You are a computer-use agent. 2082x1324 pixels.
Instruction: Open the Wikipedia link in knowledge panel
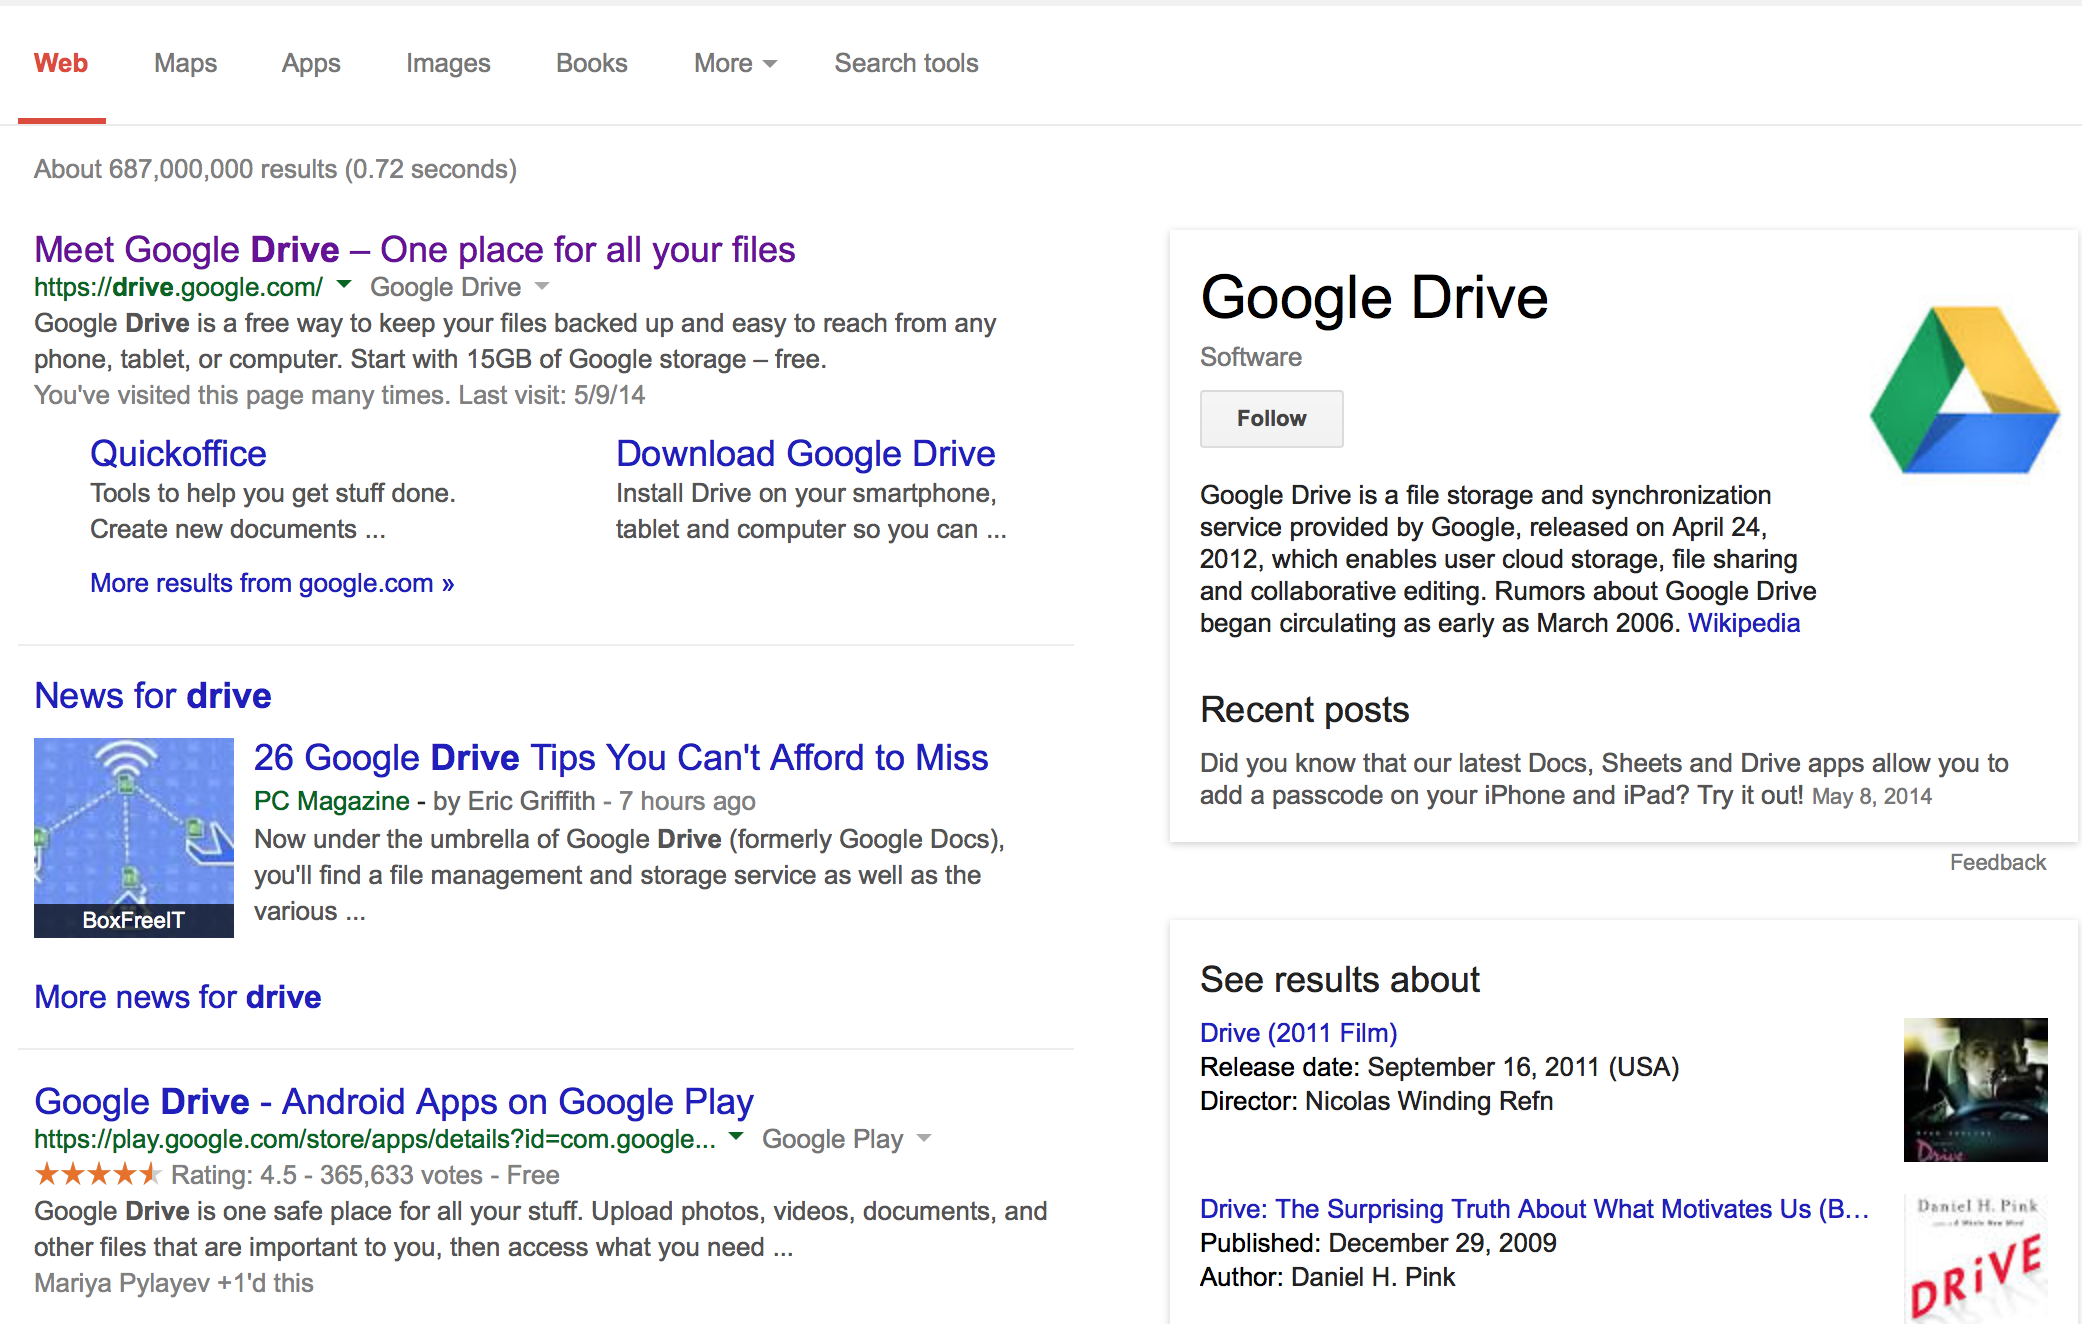pyautogui.click(x=1743, y=623)
